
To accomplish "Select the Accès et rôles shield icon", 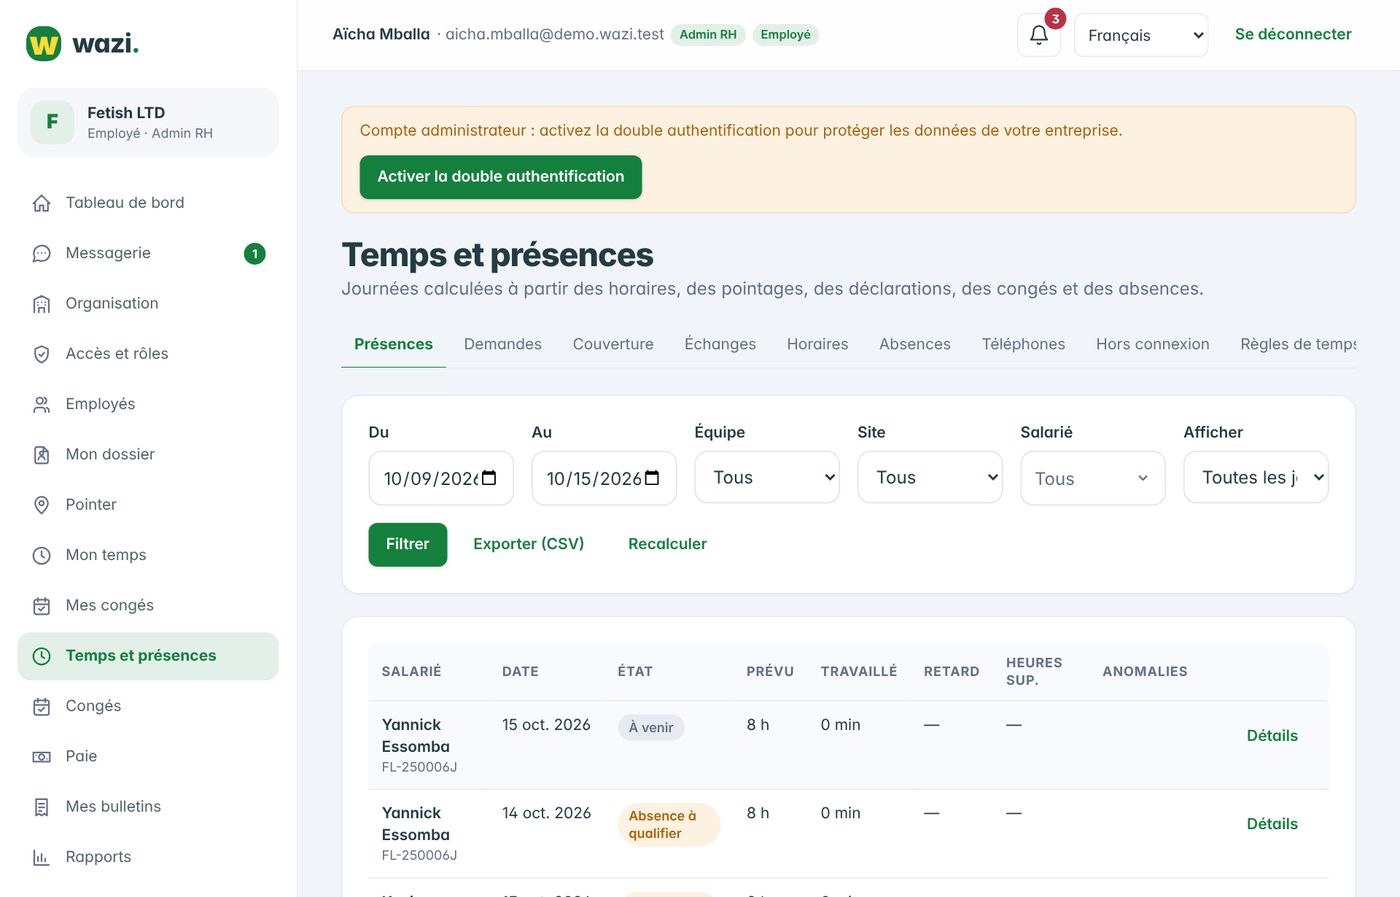I will pos(41,354).
